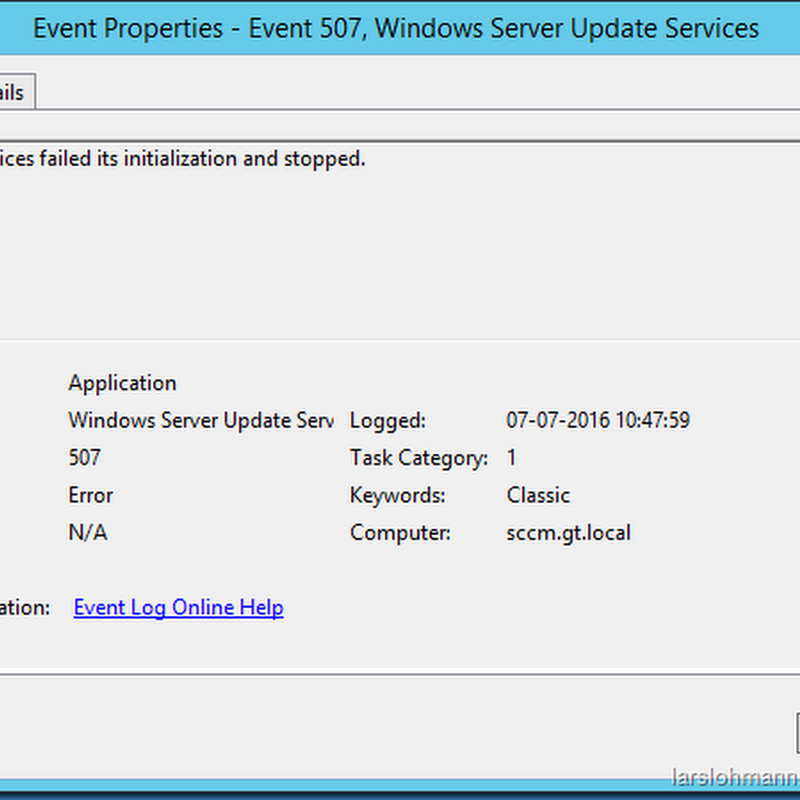Click the Task Category value '1'
Screen dimensions: 800x800
coord(511,458)
